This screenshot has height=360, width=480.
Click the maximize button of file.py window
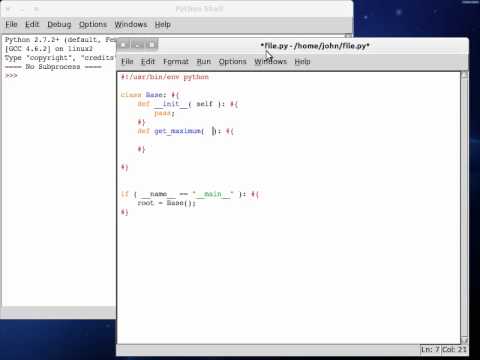click(152, 45)
